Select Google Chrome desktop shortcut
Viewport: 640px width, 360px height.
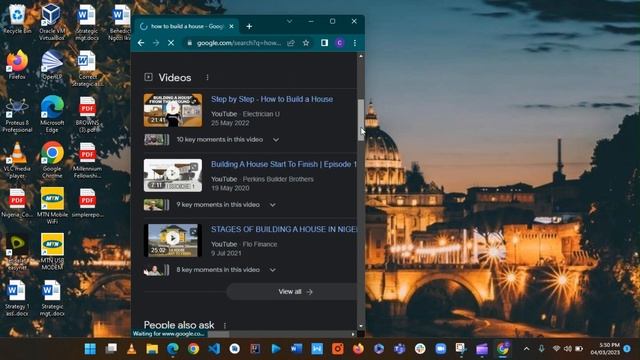(52, 160)
